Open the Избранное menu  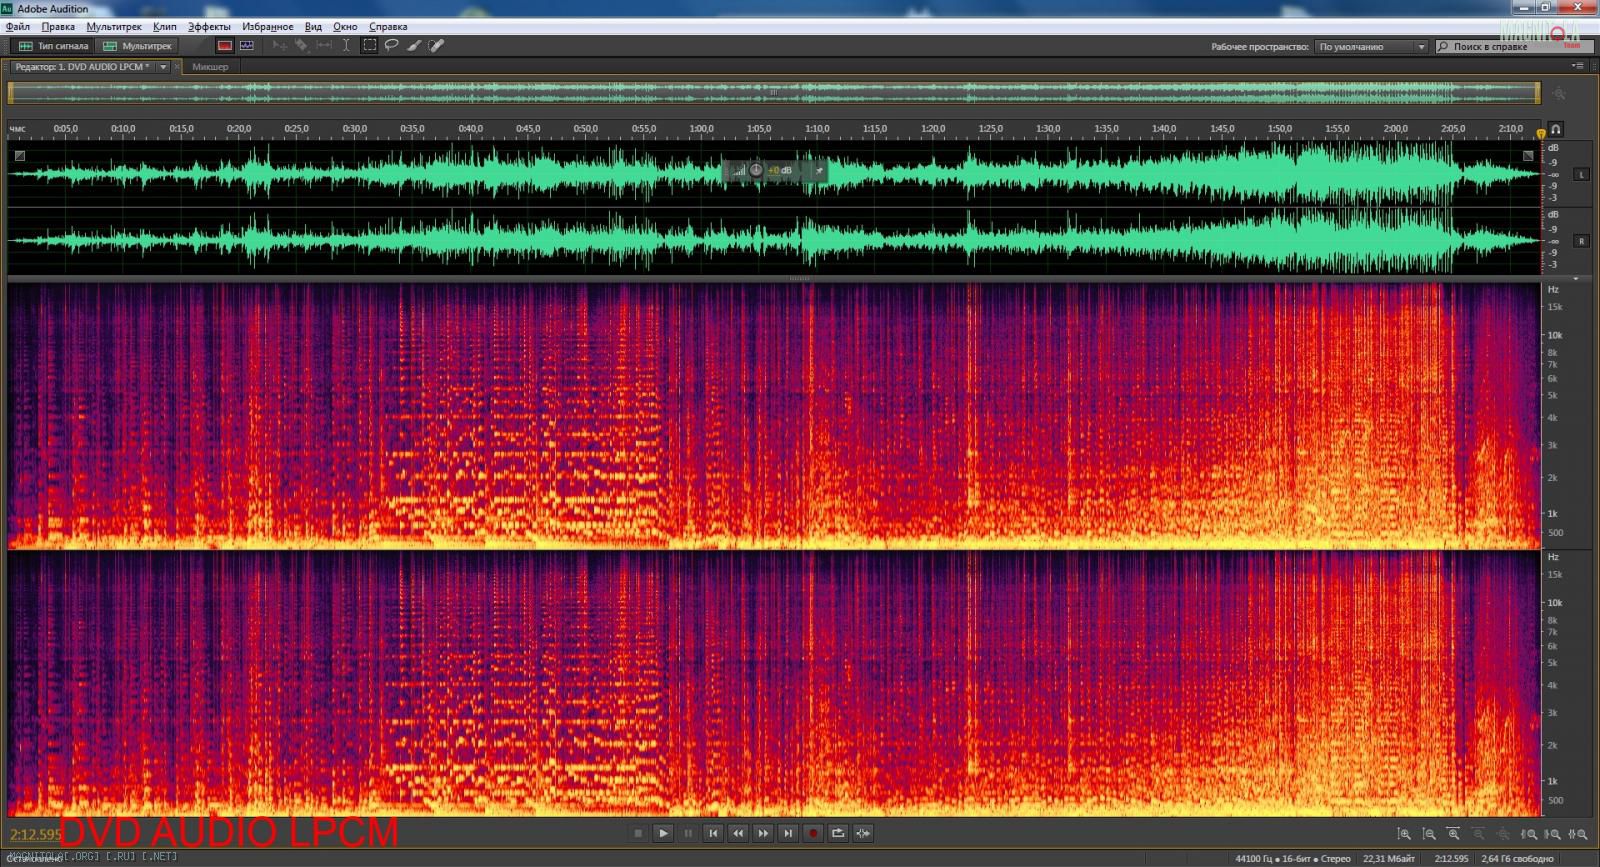pyautogui.click(x=268, y=27)
